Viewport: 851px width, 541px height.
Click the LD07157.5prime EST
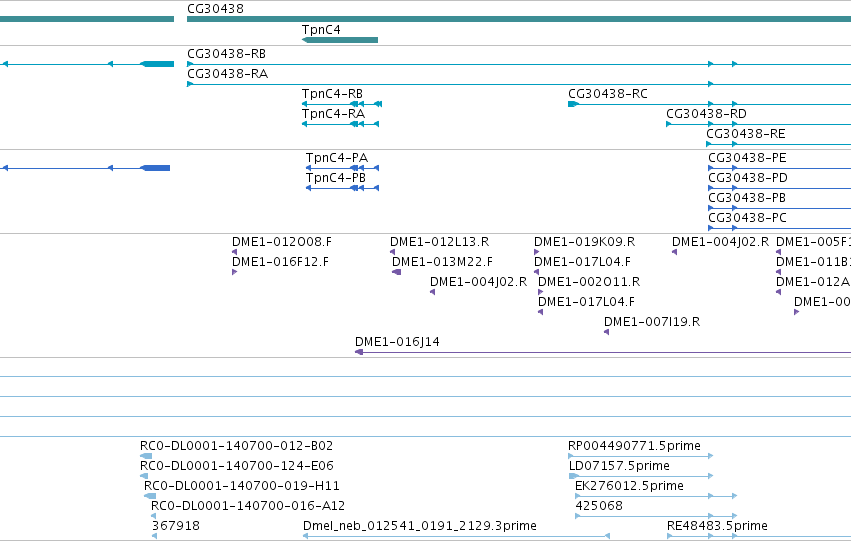[x=641, y=476]
